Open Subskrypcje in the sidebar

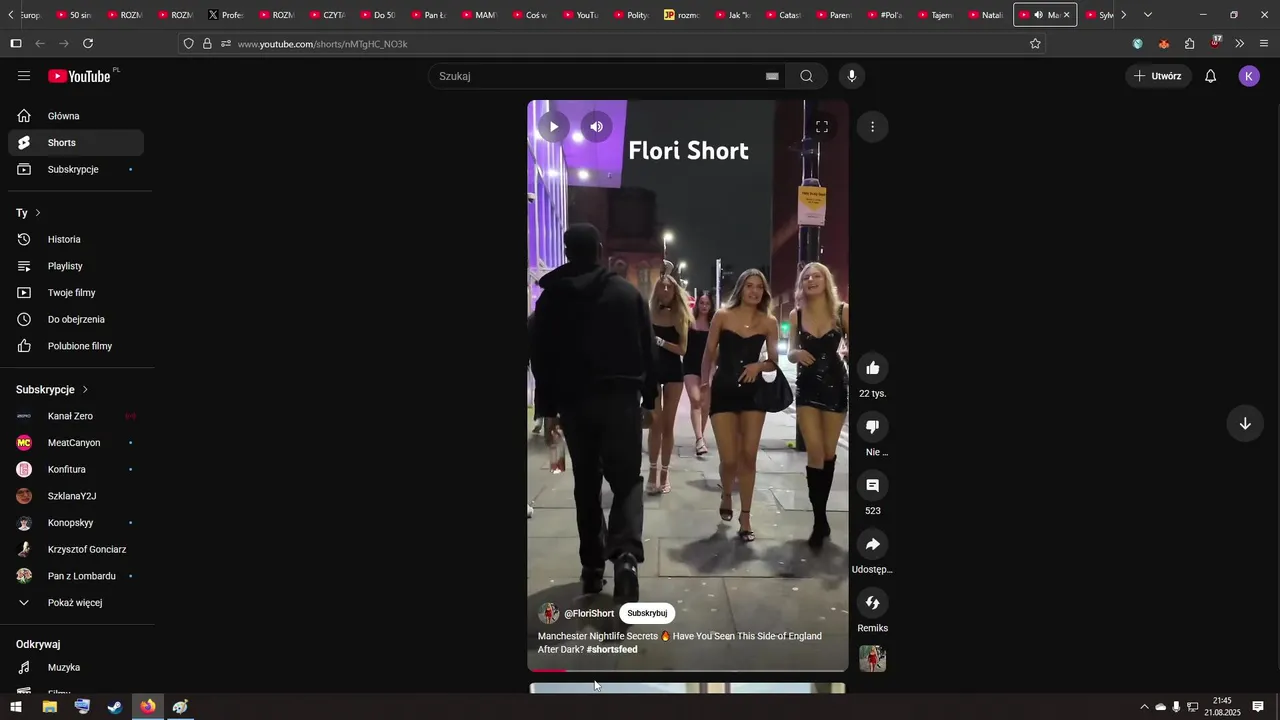pos(76,169)
